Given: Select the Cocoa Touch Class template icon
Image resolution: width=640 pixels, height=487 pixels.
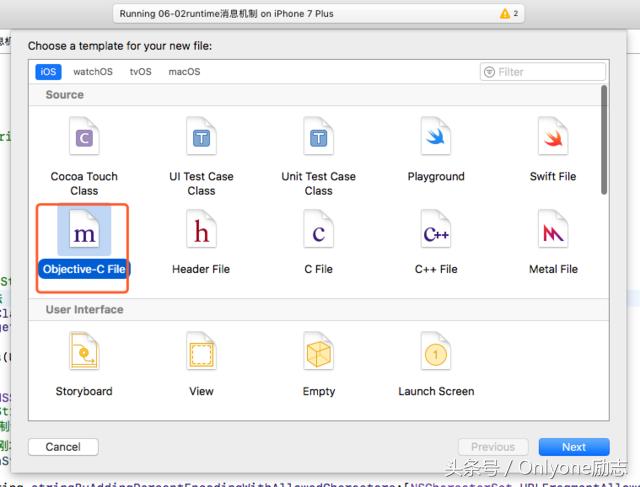Looking at the screenshot, I should click(x=84, y=136).
